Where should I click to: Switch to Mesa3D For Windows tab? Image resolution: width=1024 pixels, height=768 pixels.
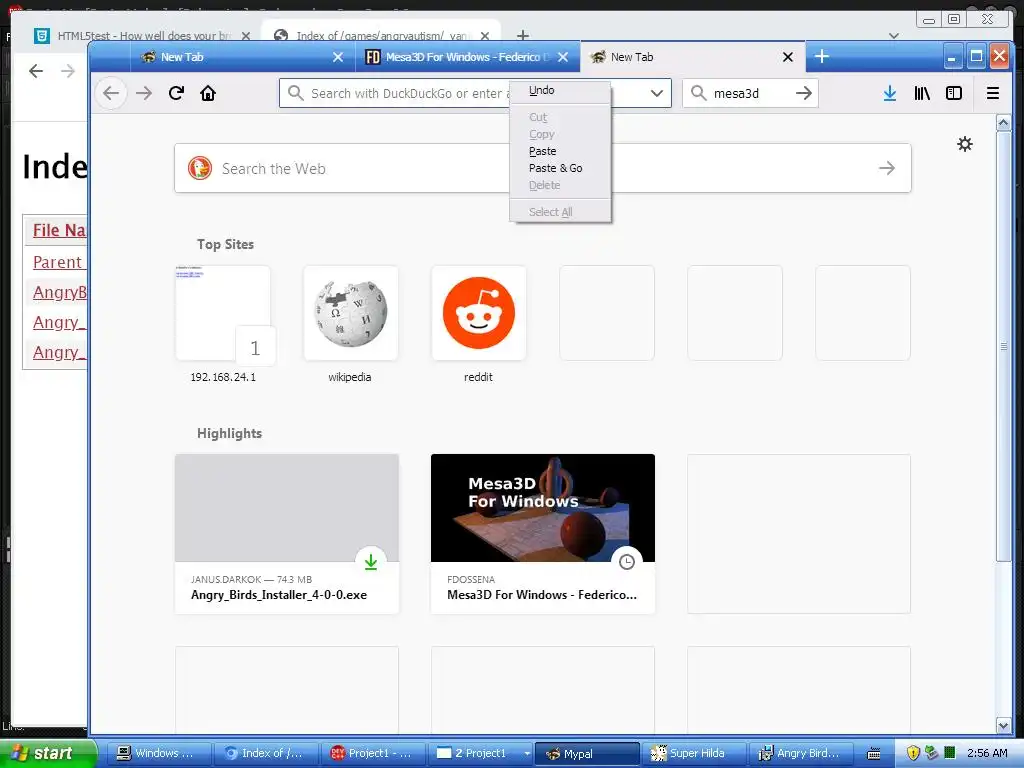coord(467,57)
